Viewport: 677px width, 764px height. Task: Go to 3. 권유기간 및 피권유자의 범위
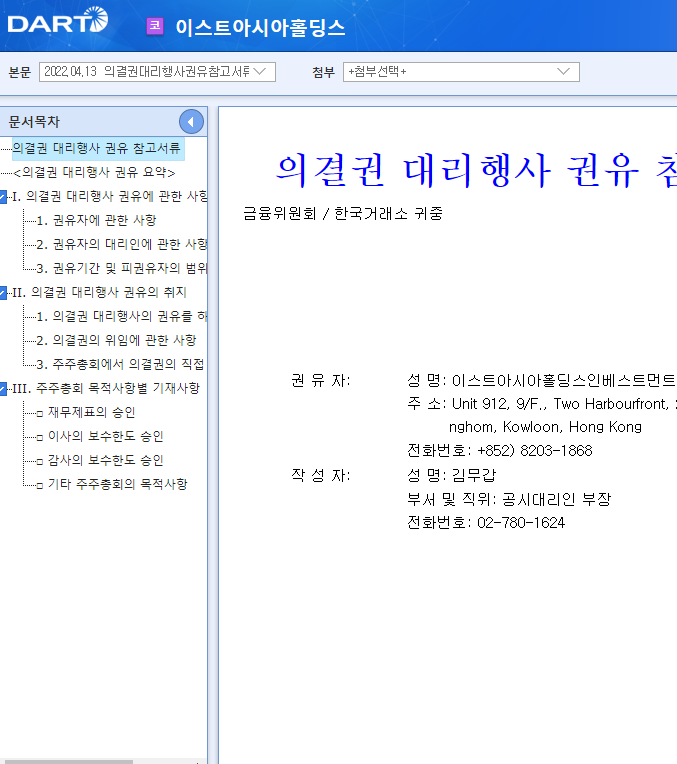tap(122, 268)
